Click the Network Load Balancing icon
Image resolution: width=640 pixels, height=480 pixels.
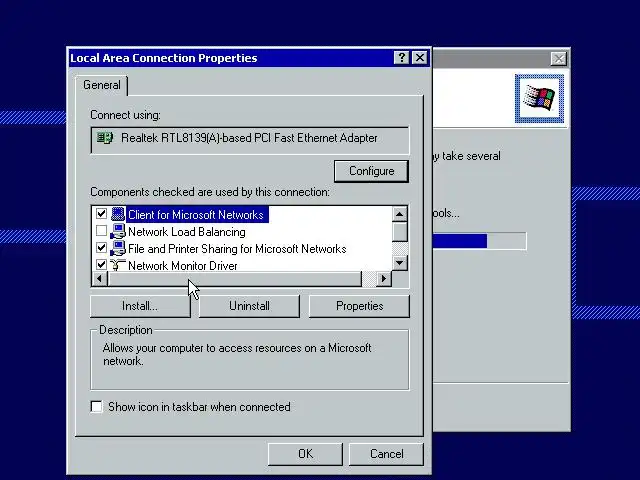point(118,231)
